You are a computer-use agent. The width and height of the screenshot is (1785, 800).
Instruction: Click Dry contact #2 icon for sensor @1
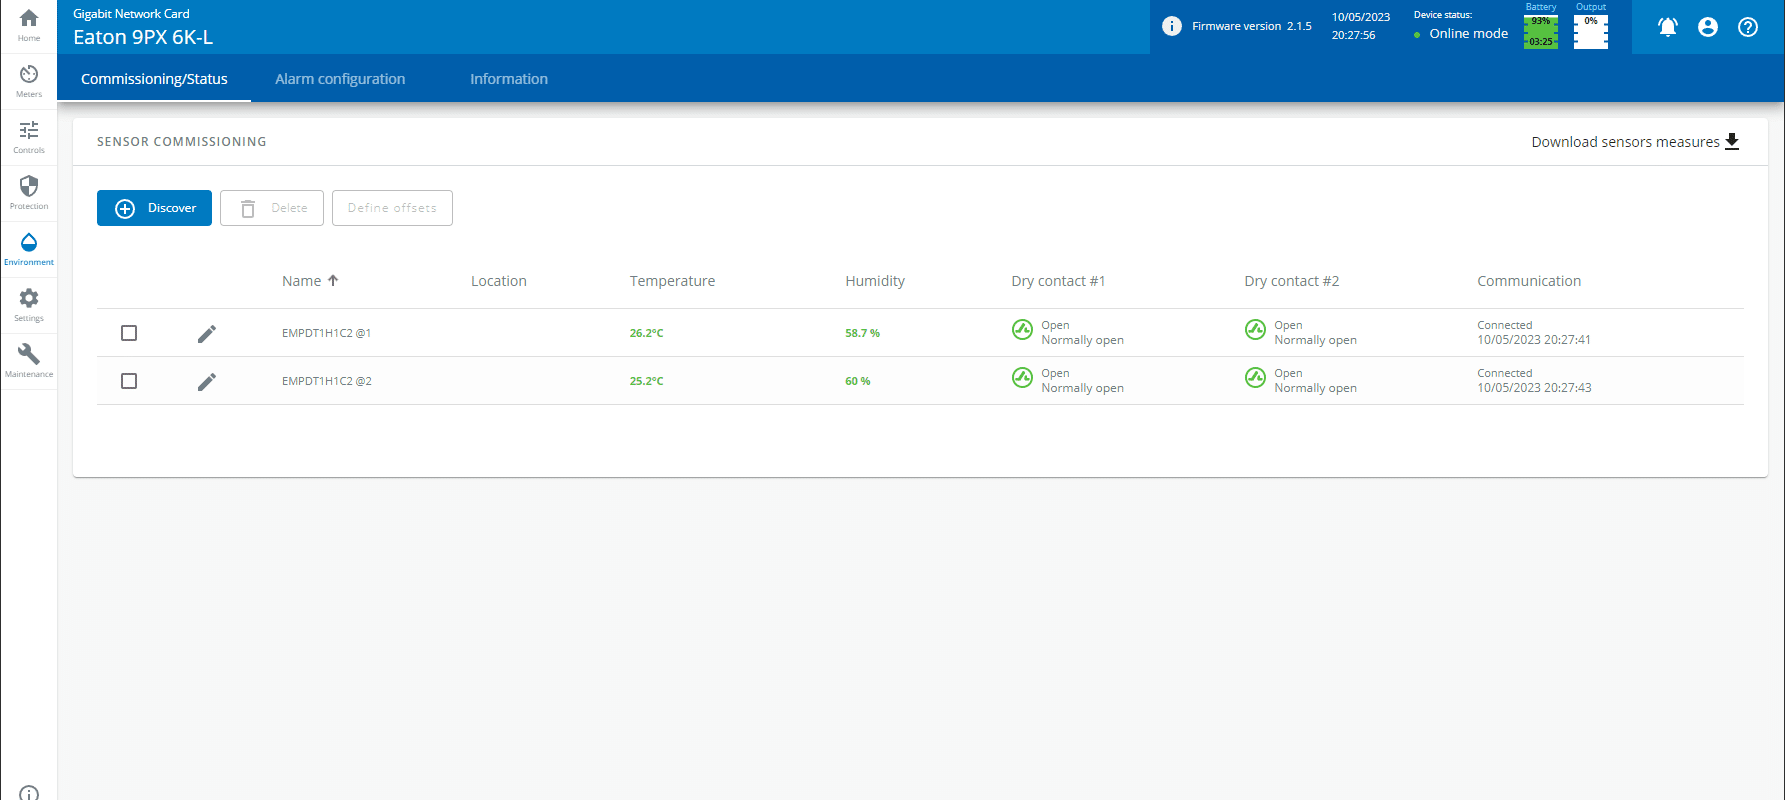1255,330
